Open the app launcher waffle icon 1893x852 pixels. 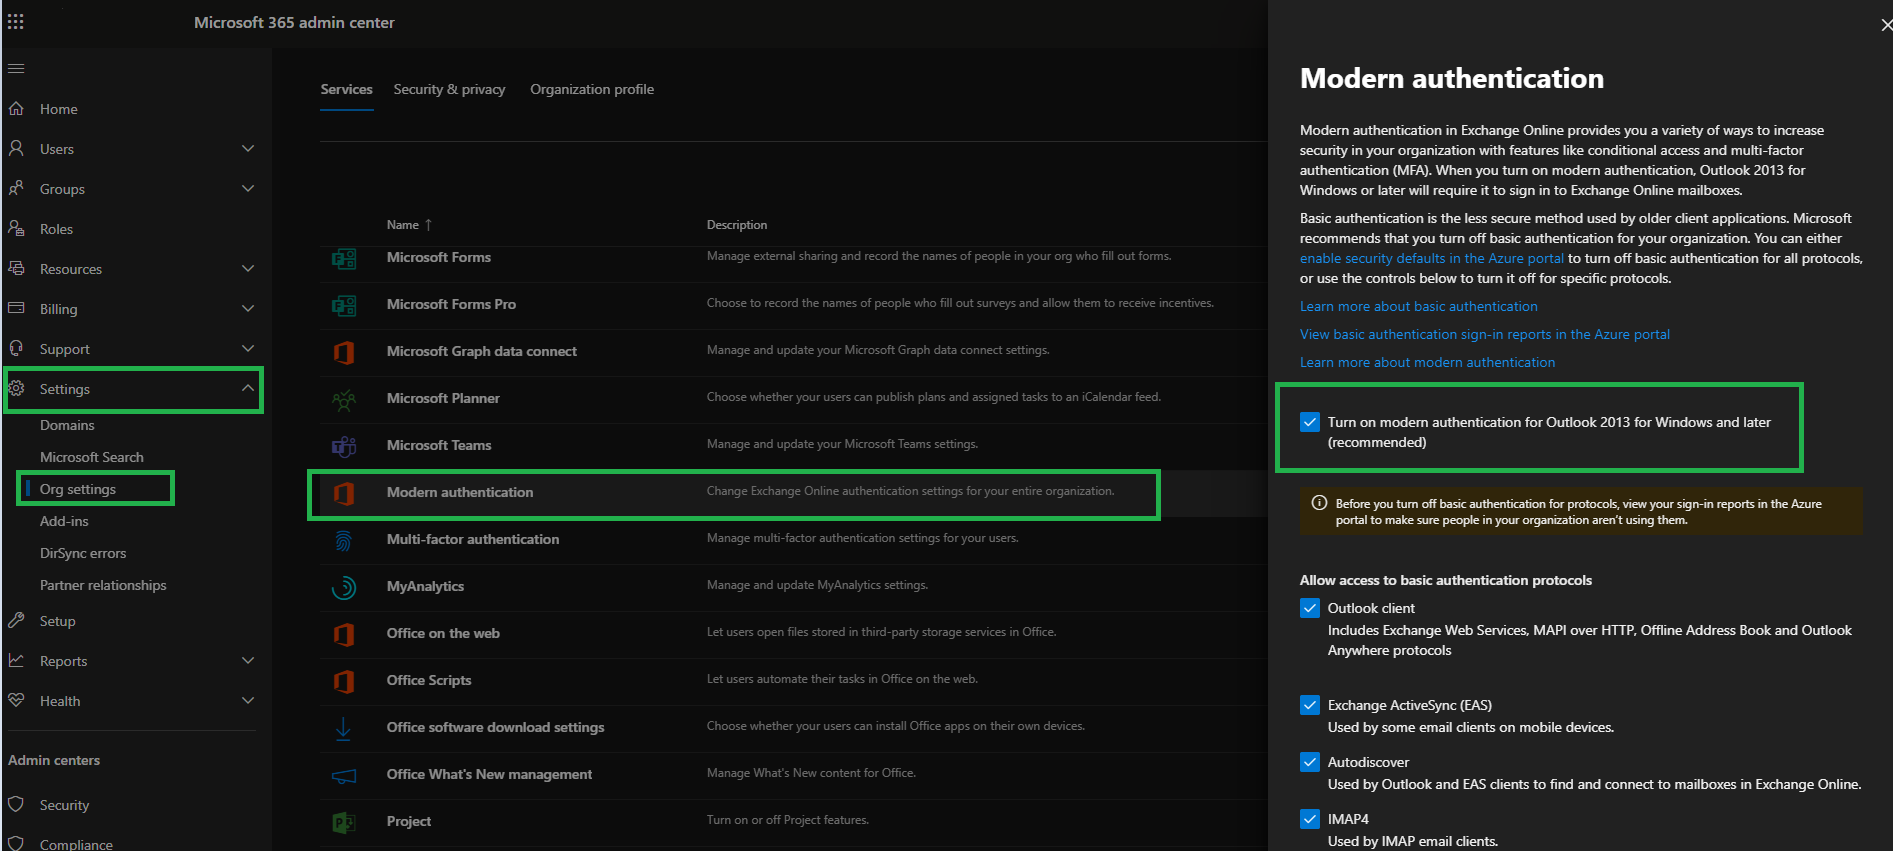(x=16, y=22)
